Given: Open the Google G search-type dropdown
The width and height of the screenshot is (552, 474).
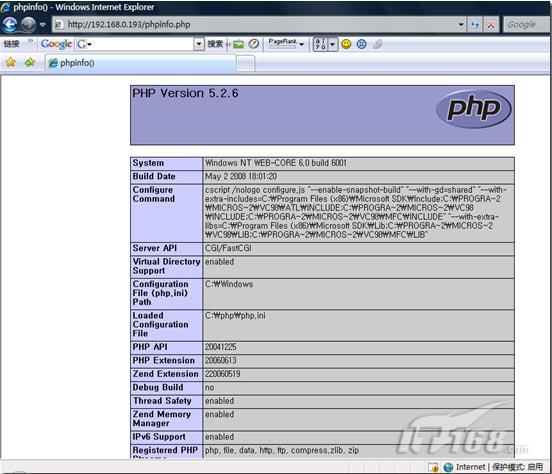Looking at the screenshot, I should (84, 44).
